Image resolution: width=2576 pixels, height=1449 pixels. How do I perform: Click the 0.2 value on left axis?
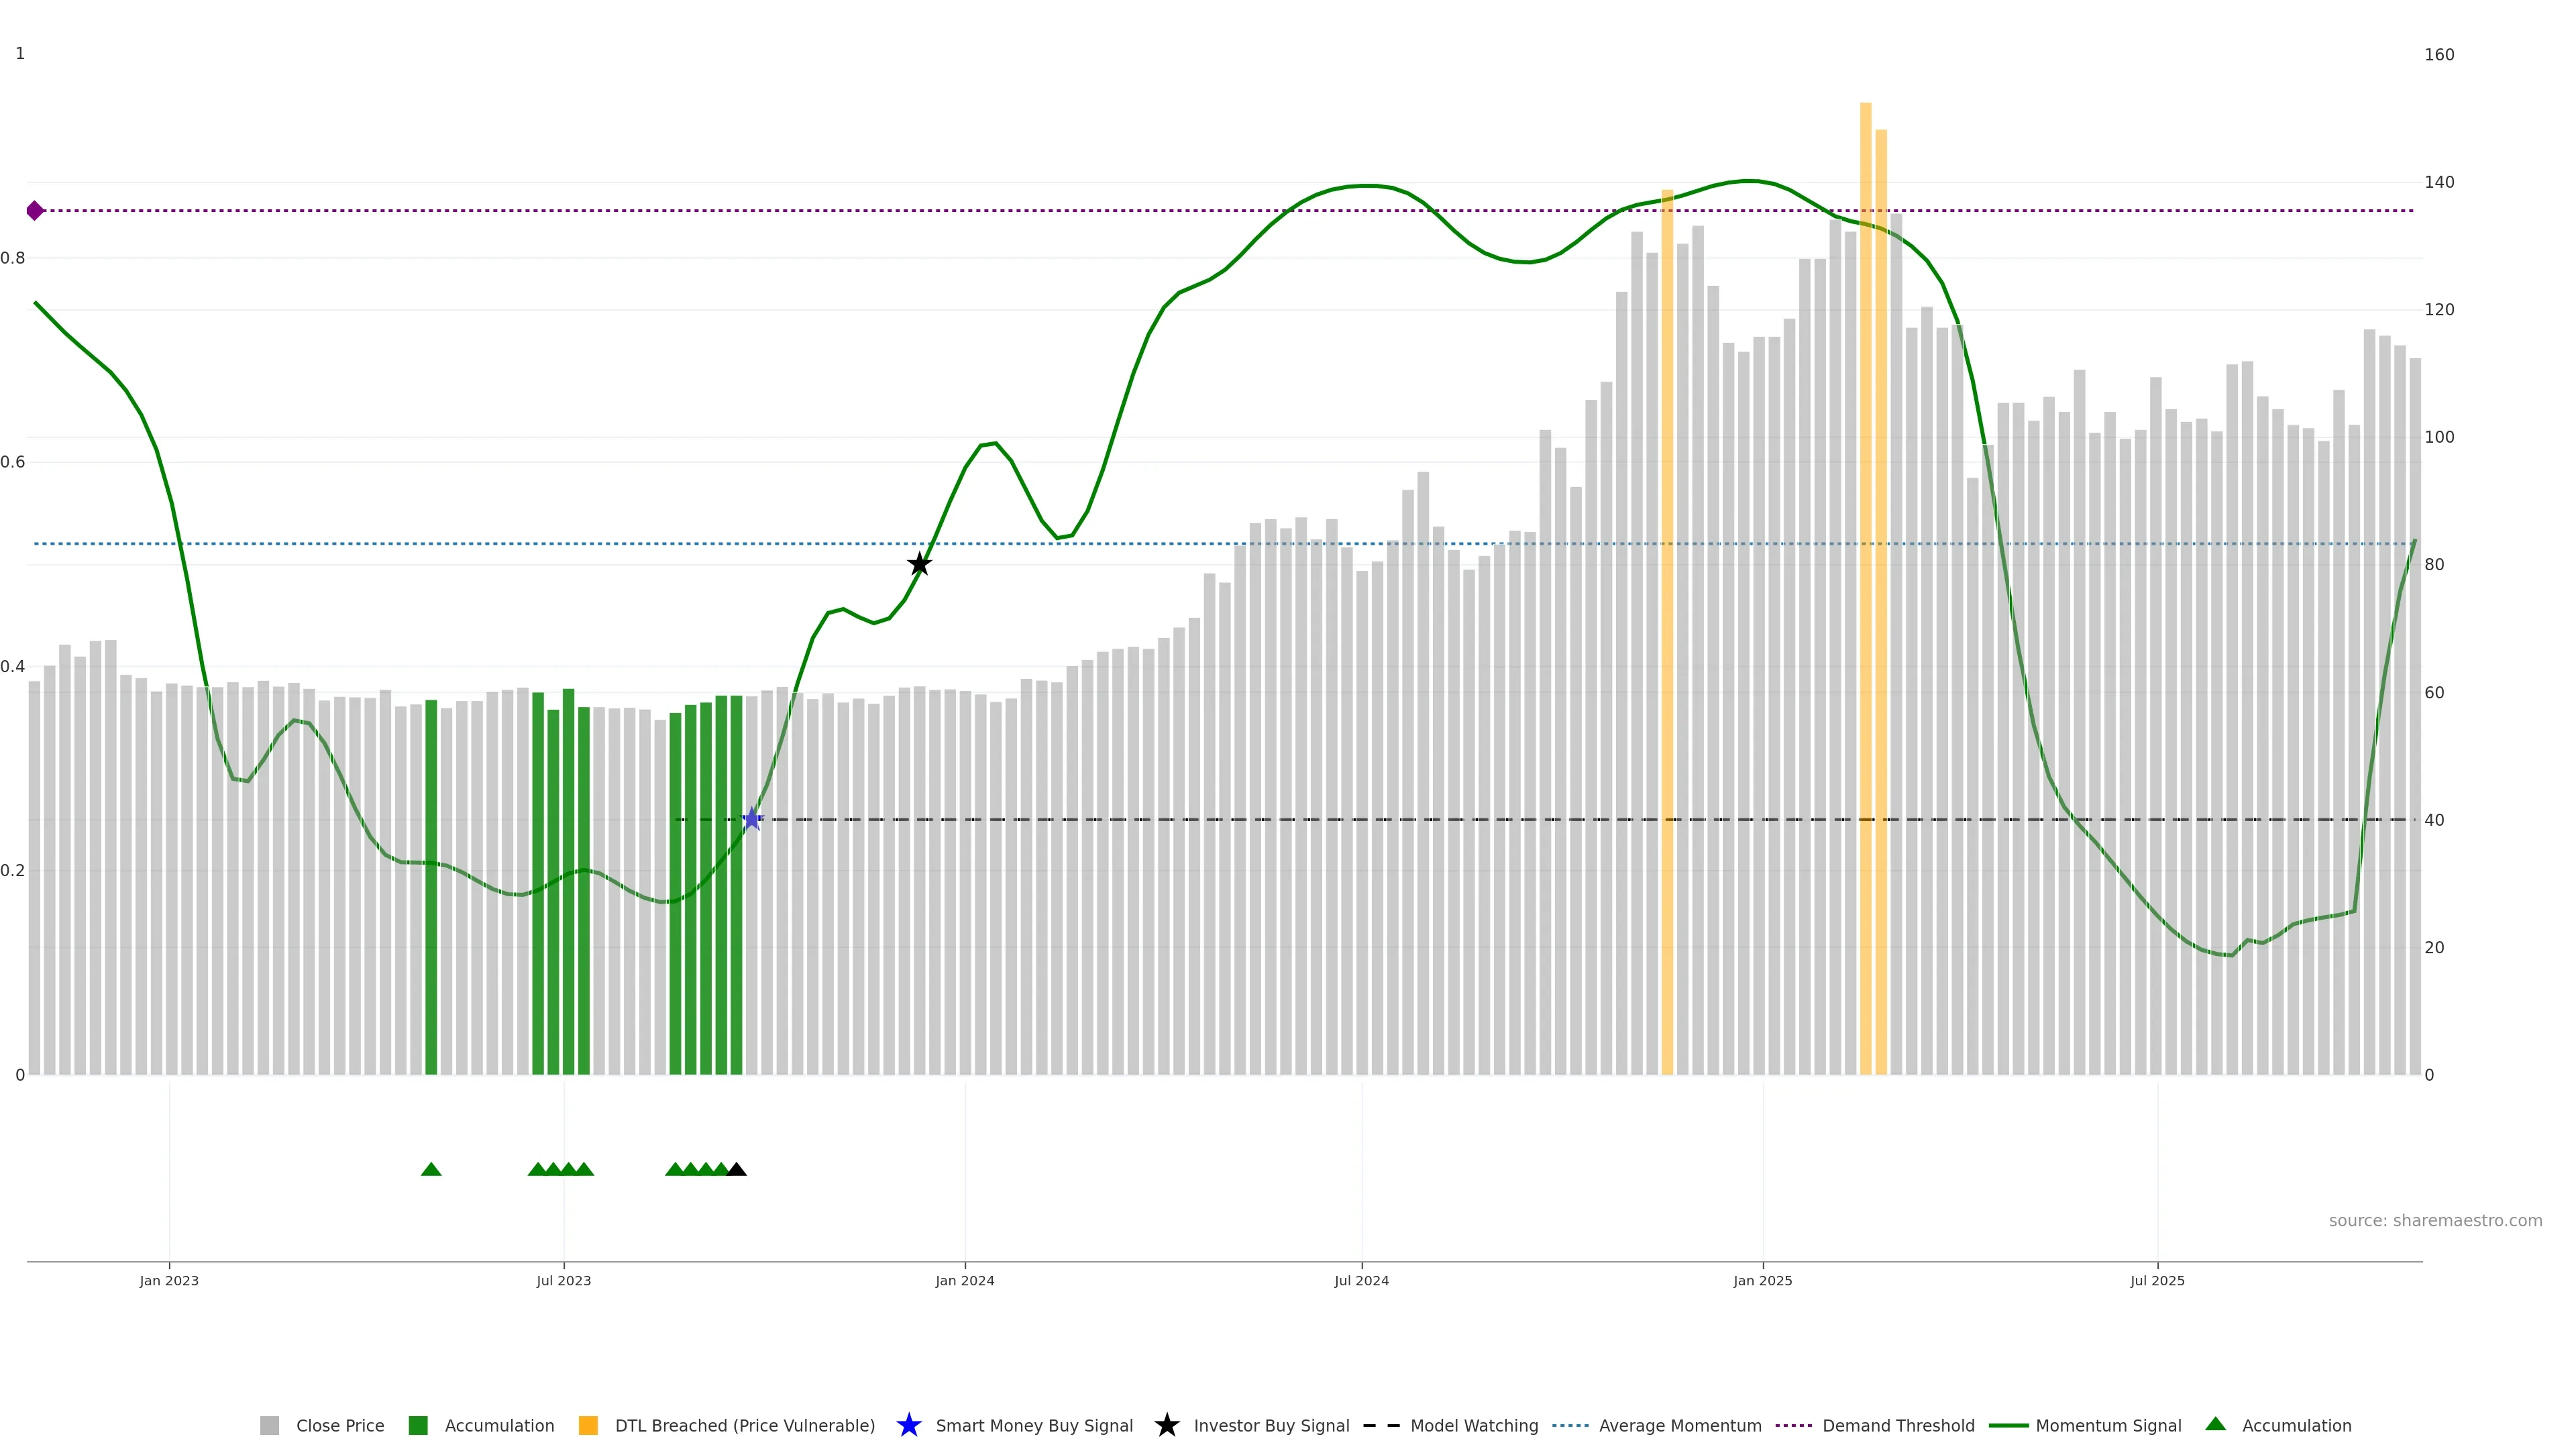[13, 870]
